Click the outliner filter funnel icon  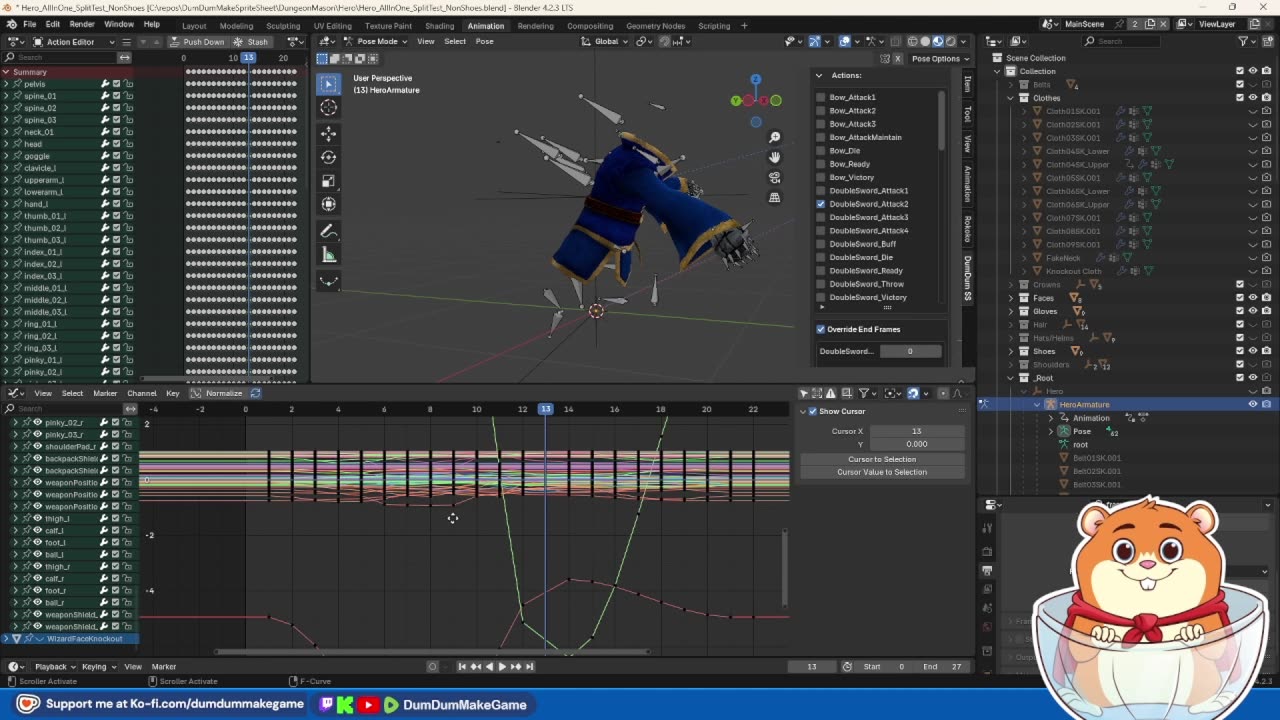point(1243,41)
